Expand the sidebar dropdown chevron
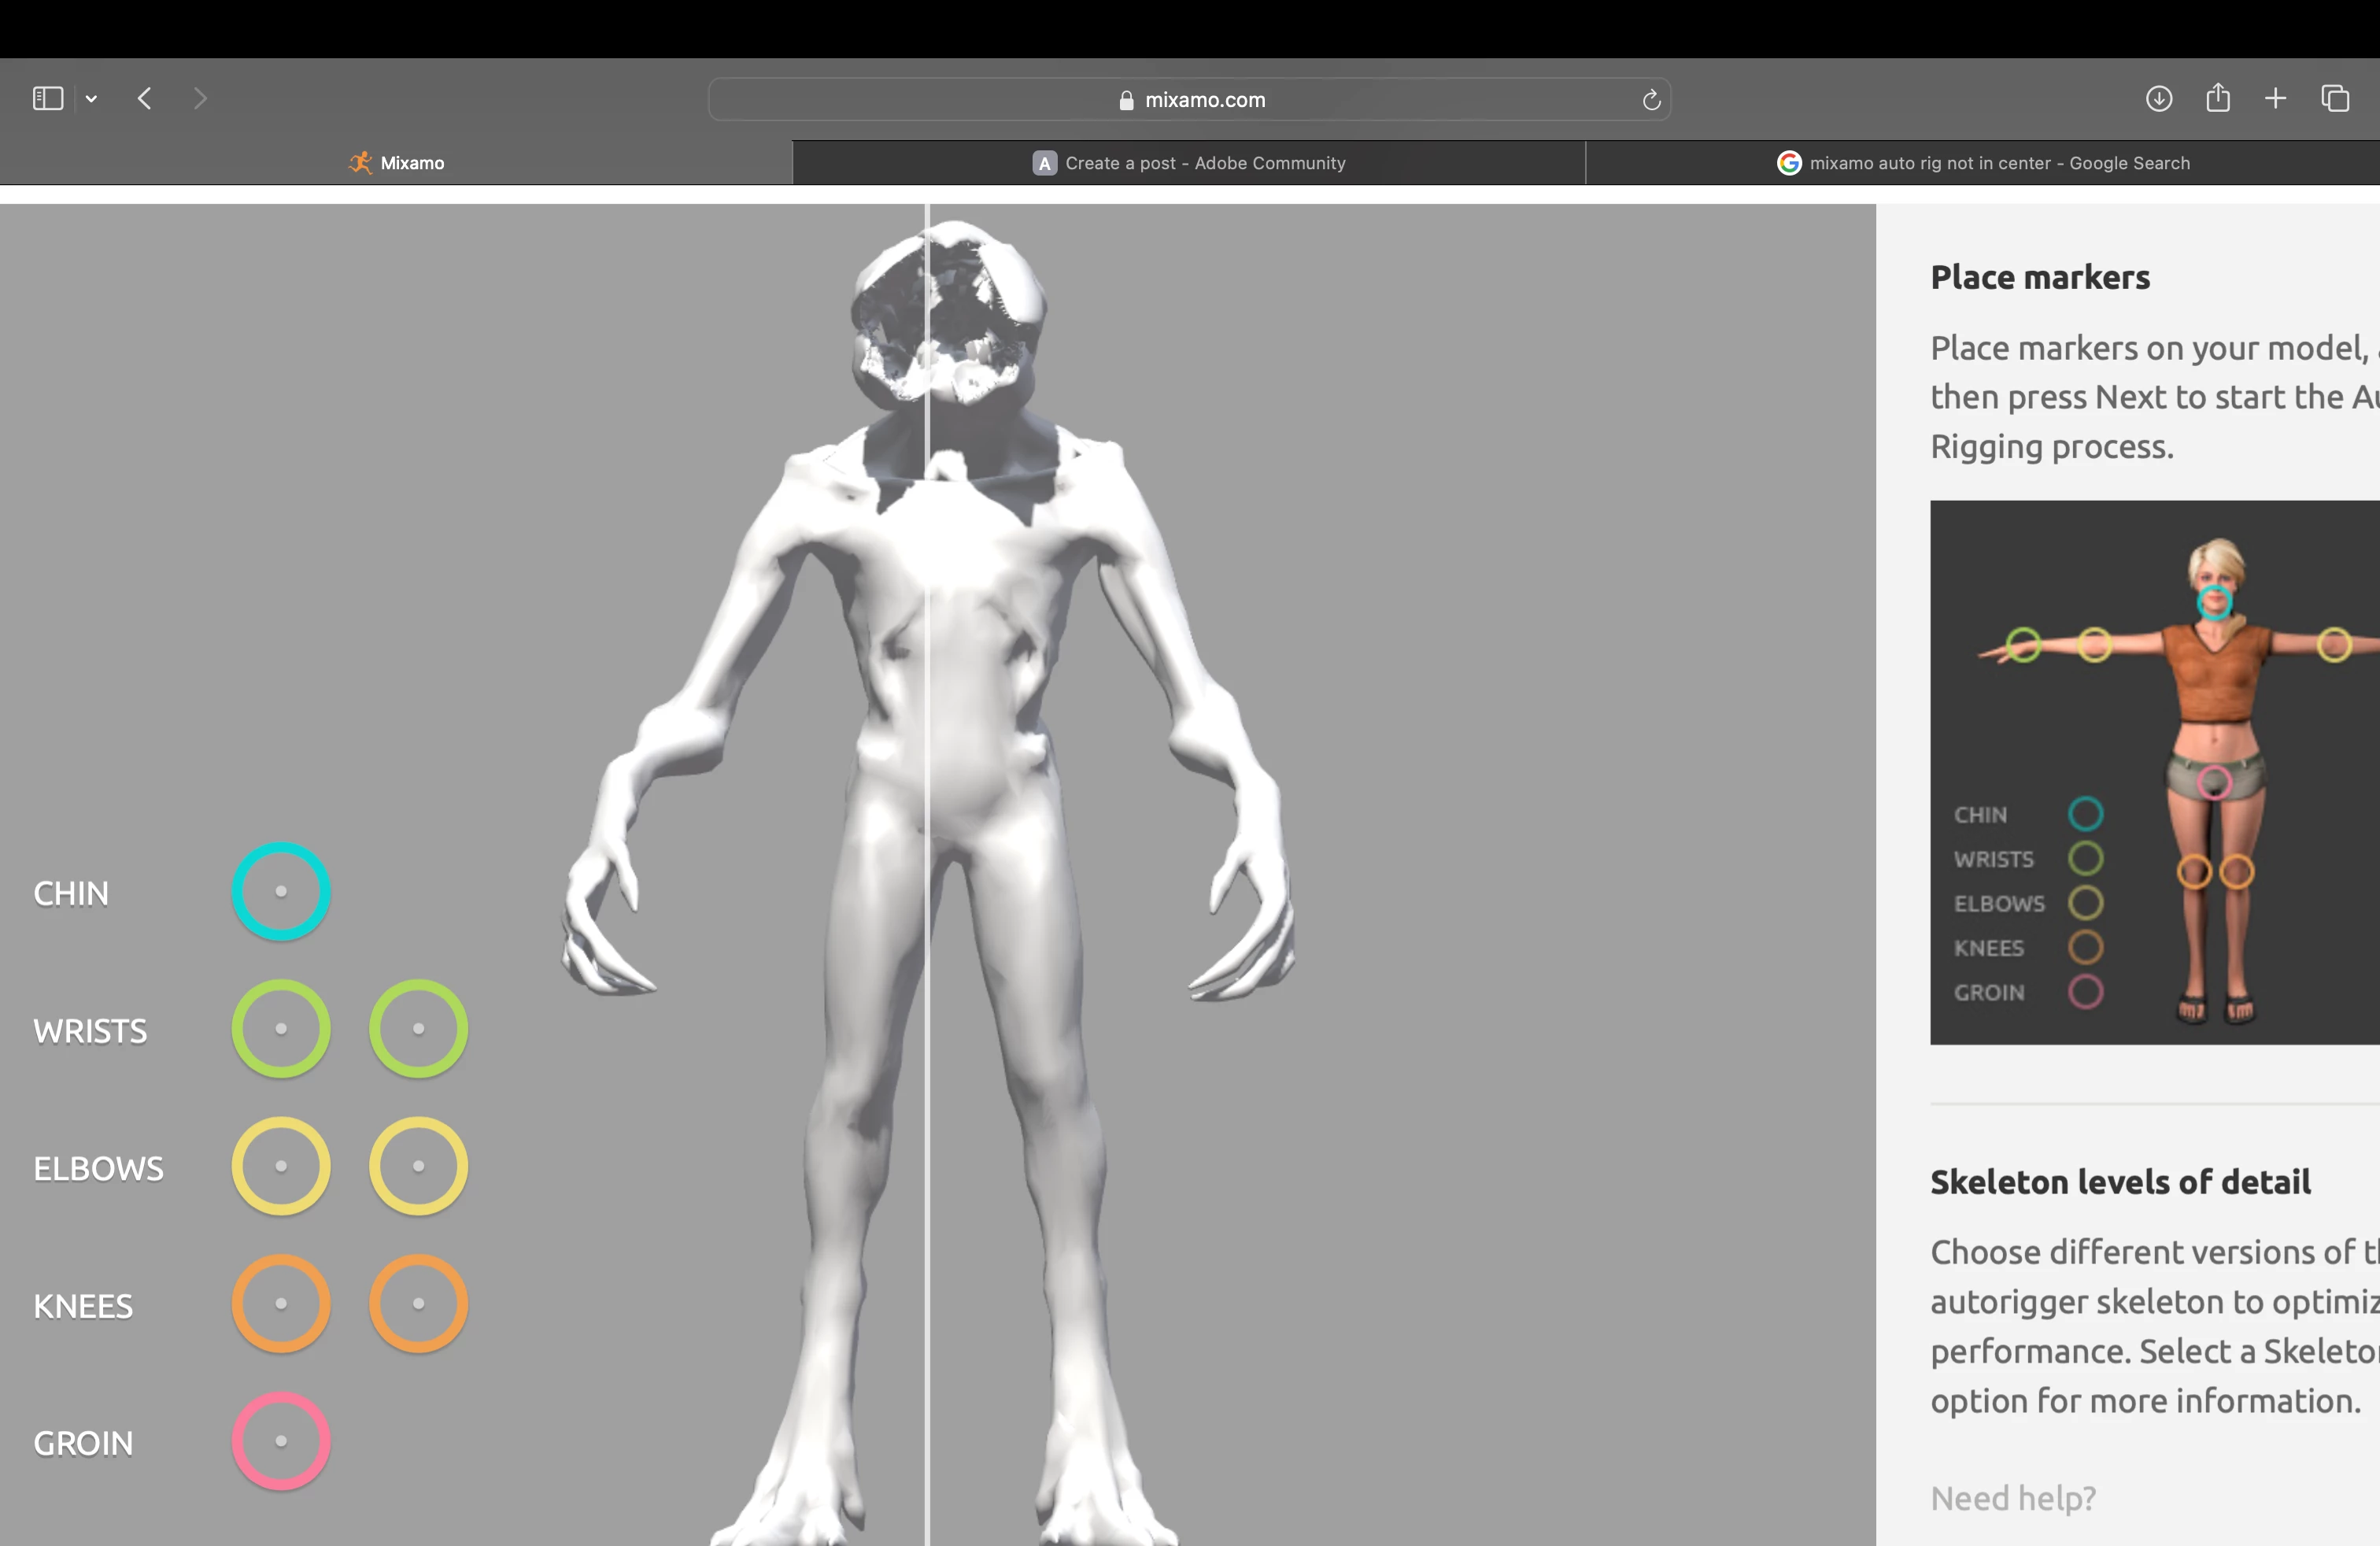The image size is (2380, 1546). pos(91,98)
